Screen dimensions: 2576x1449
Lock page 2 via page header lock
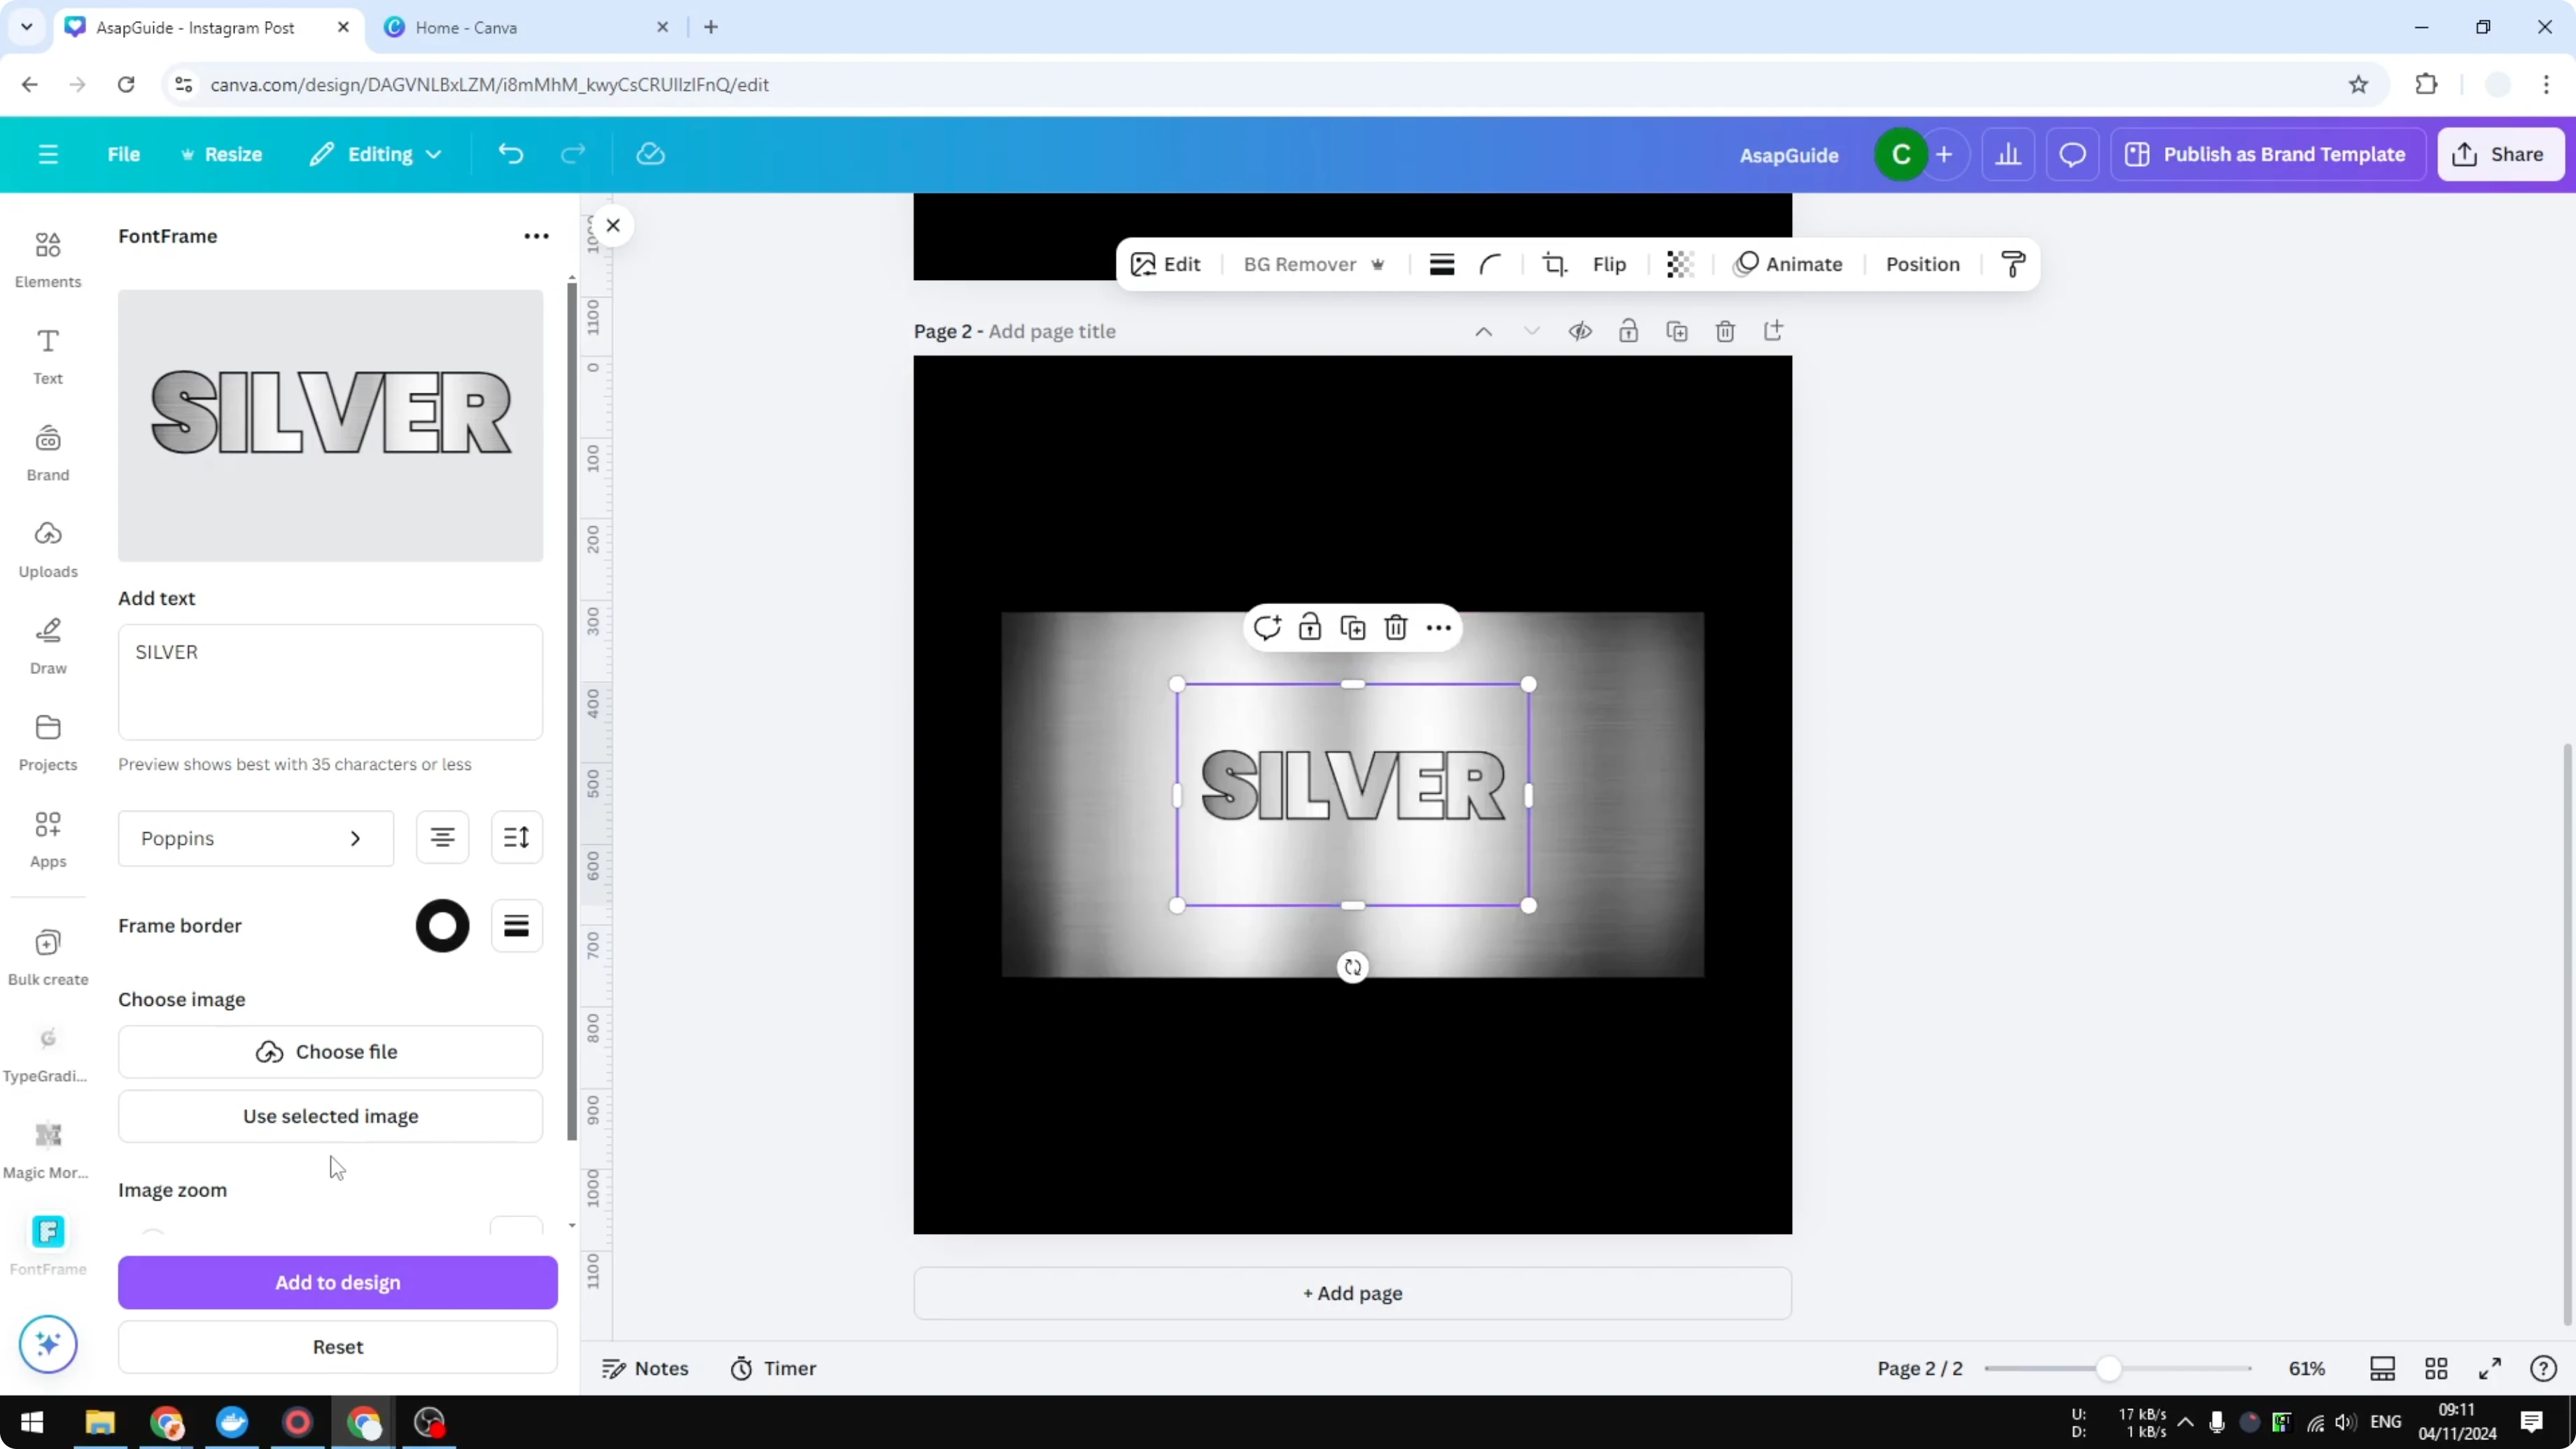[x=1628, y=331]
